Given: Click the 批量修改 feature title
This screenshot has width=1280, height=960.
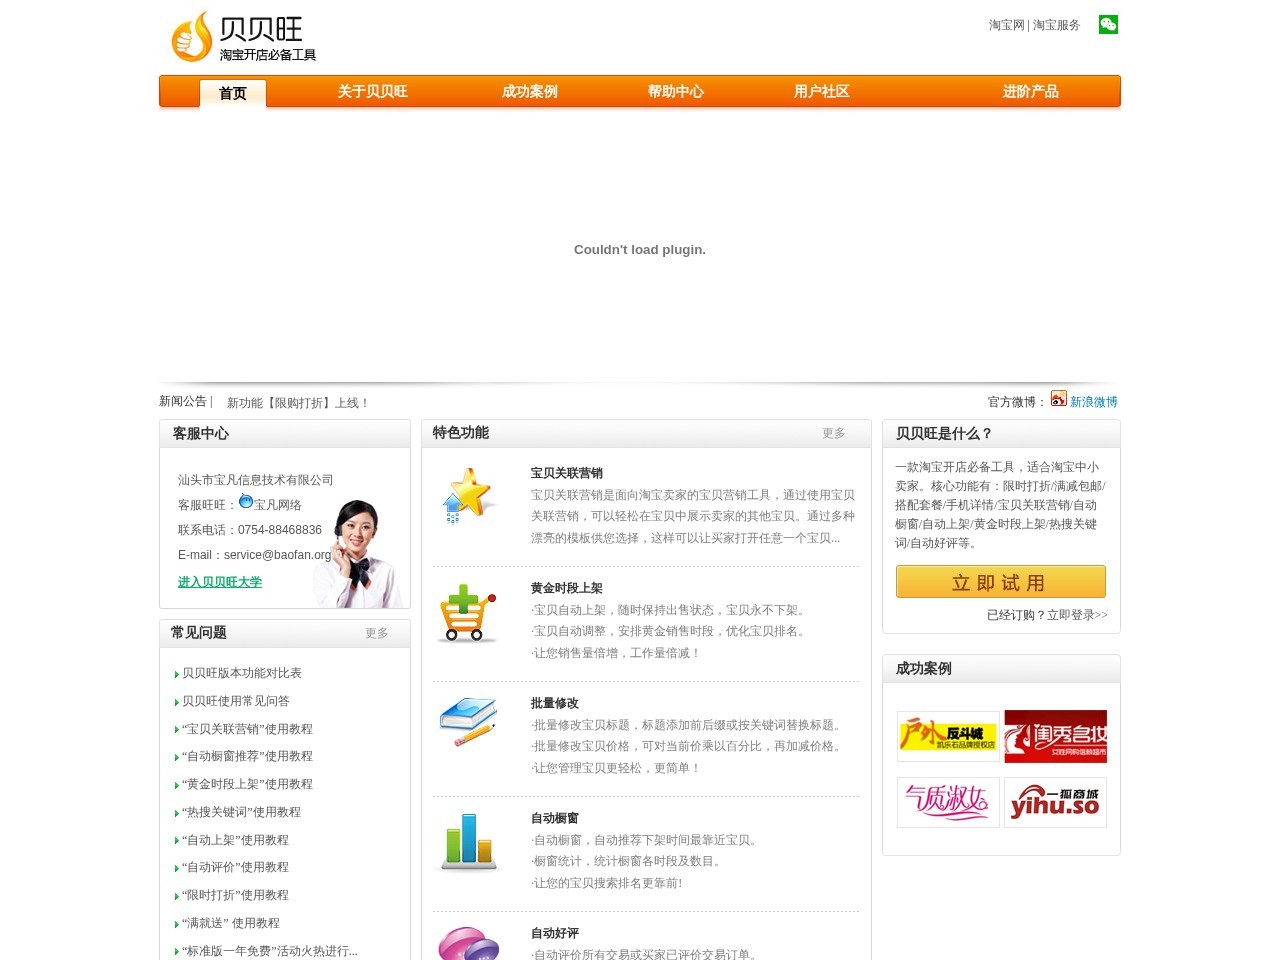Looking at the screenshot, I should tap(555, 703).
